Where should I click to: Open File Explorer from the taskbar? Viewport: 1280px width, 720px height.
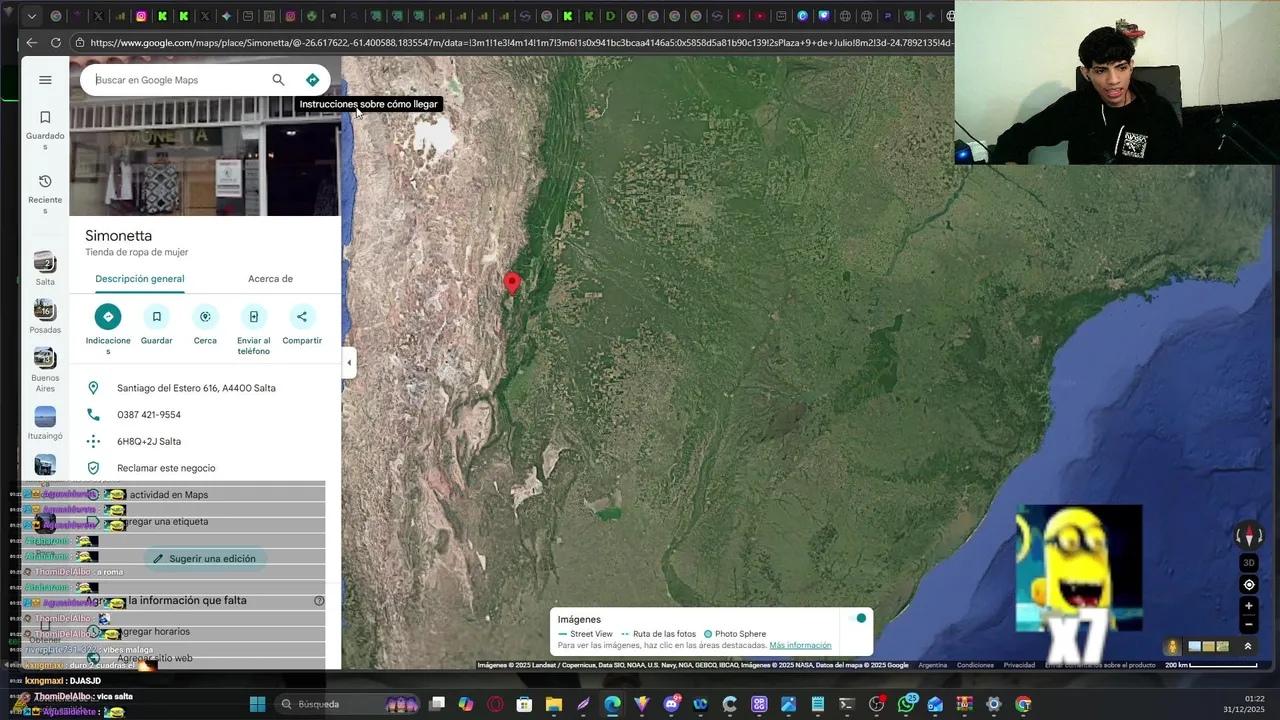(x=554, y=704)
